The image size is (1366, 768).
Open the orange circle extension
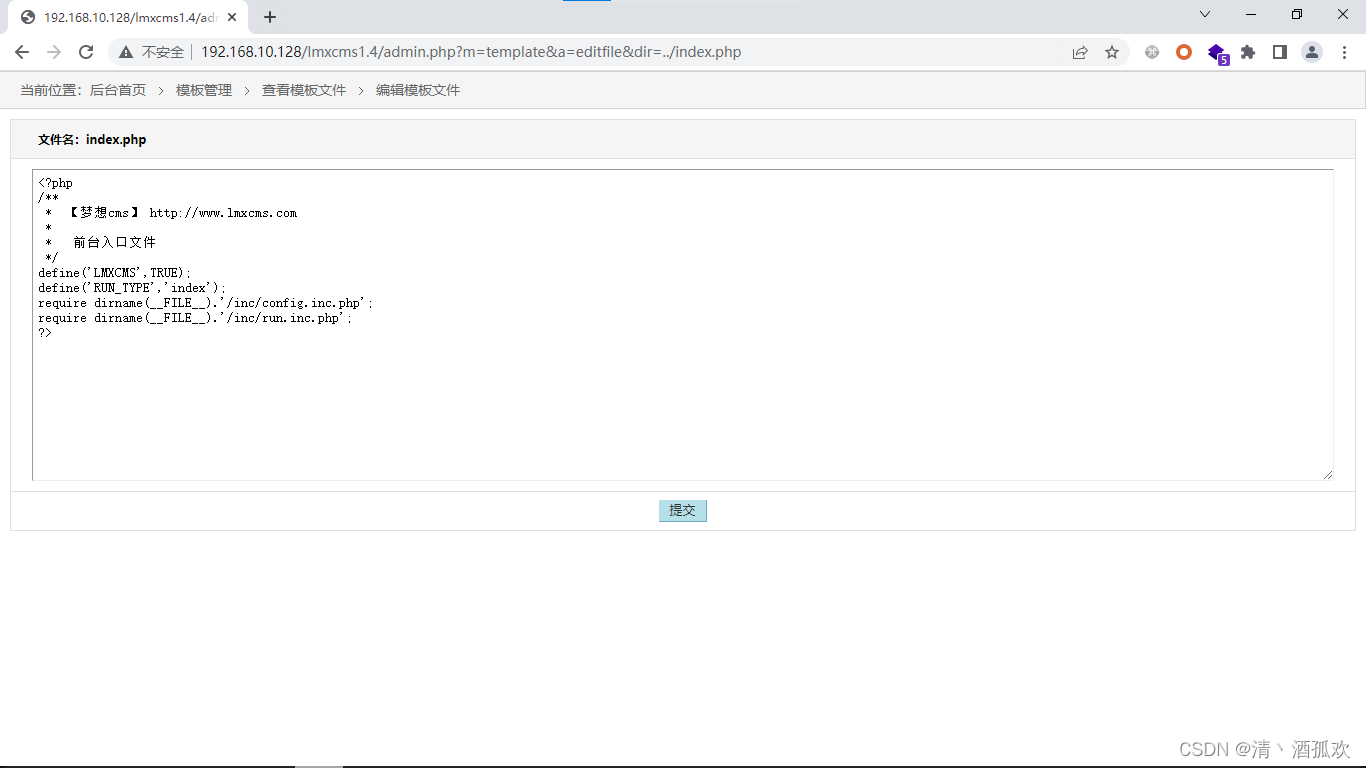pos(1184,52)
